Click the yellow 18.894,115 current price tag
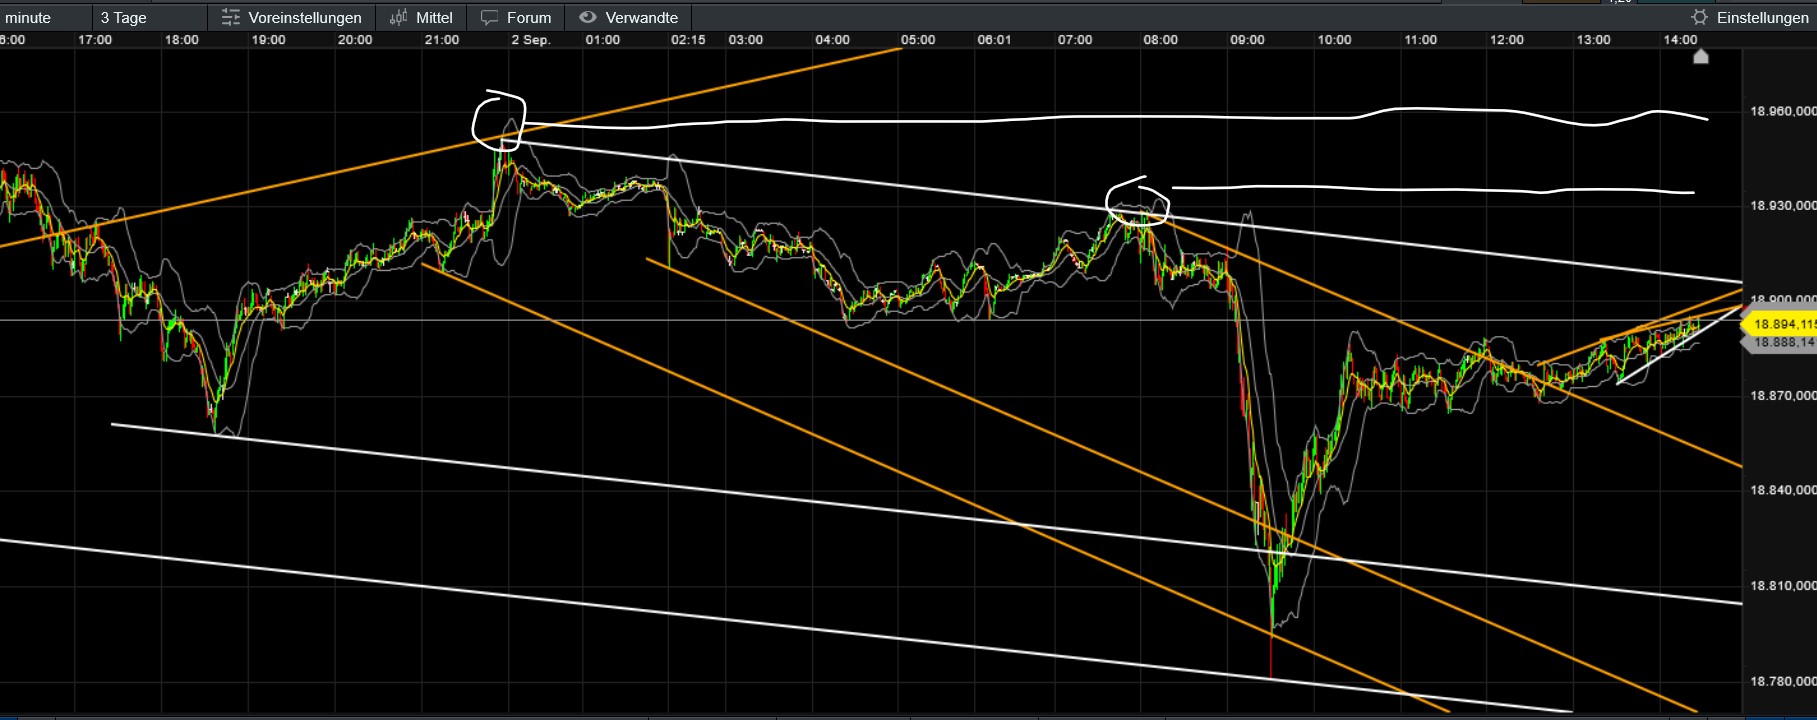The height and width of the screenshot is (720, 1817). pyautogui.click(x=1781, y=324)
